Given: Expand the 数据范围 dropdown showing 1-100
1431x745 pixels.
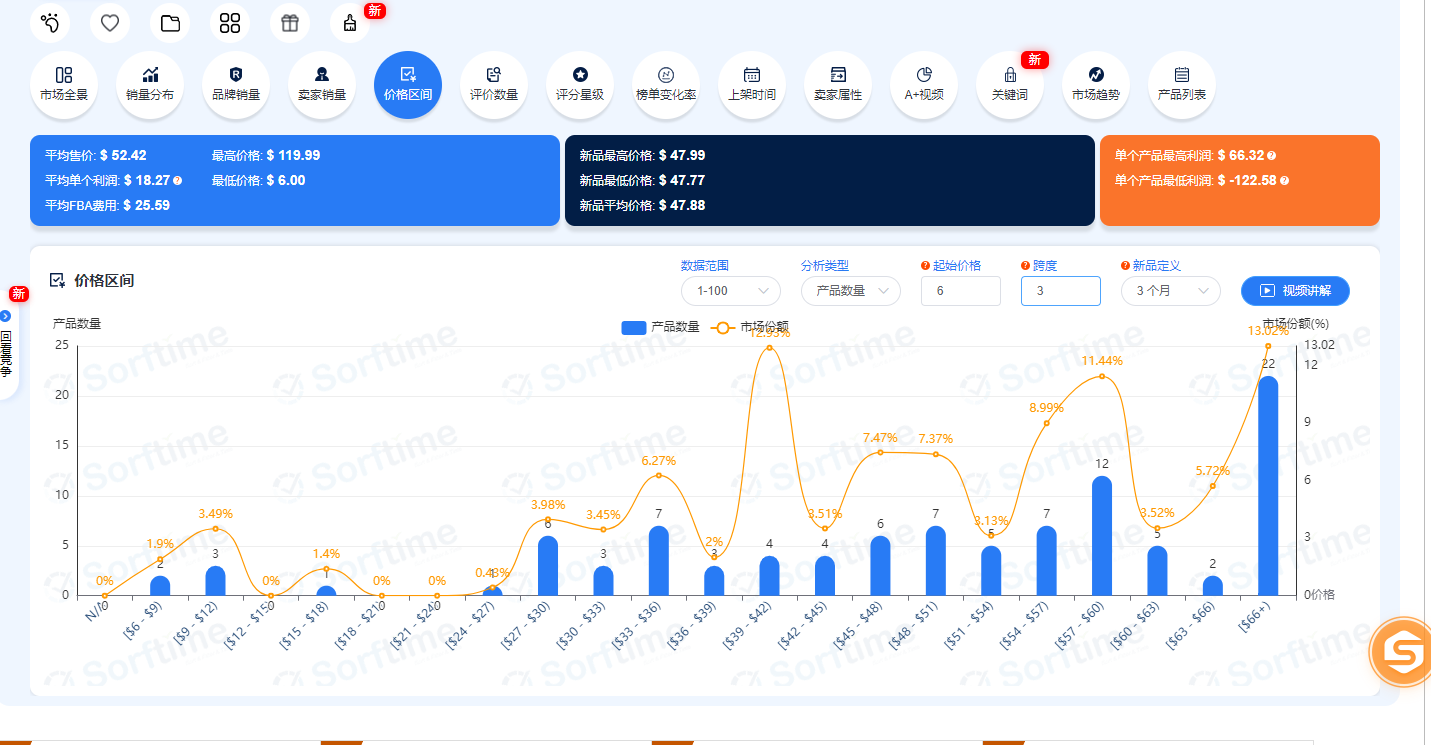Looking at the screenshot, I should [x=731, y=291].
